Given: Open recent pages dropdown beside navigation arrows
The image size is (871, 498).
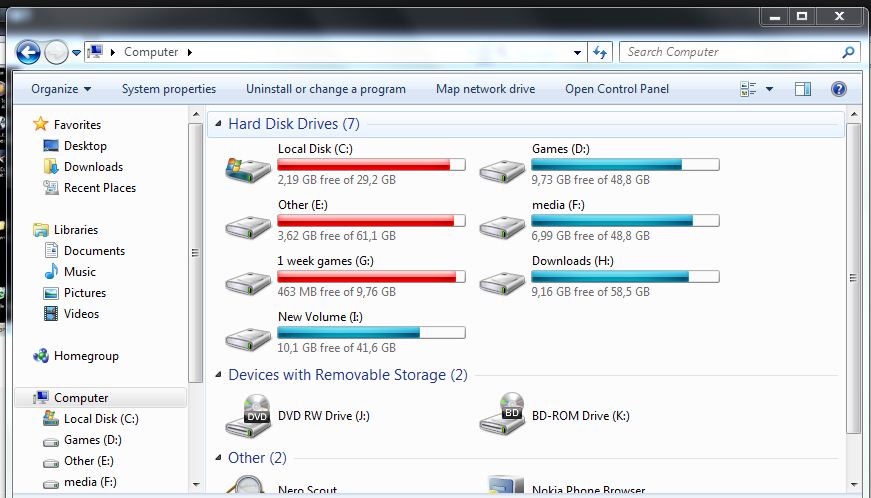Looking at the screenshot, I should (77, 53).
